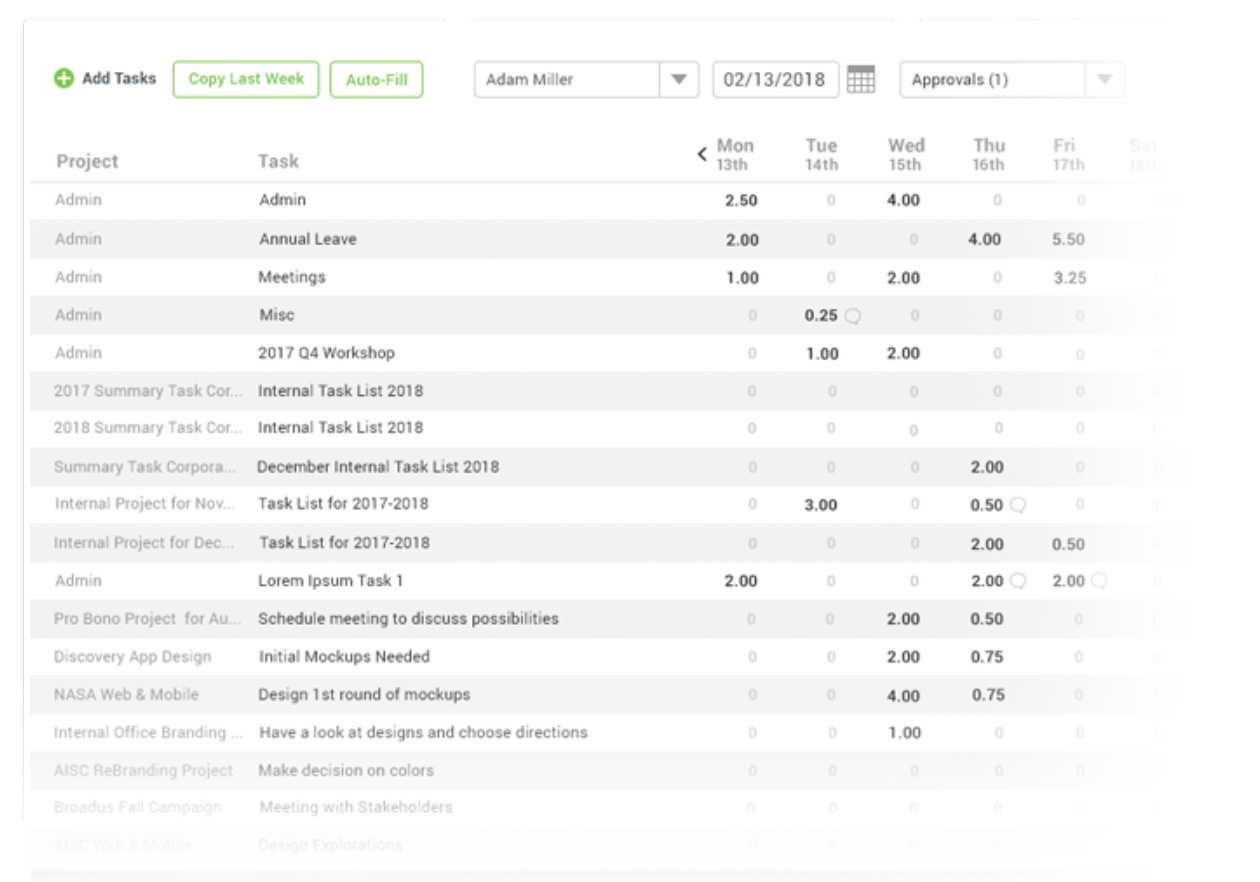Edit Tuesday 1.00 for 2017 Q4 Workshop
The height and width of the screenshot is (882, 1260).
point(822,354)
